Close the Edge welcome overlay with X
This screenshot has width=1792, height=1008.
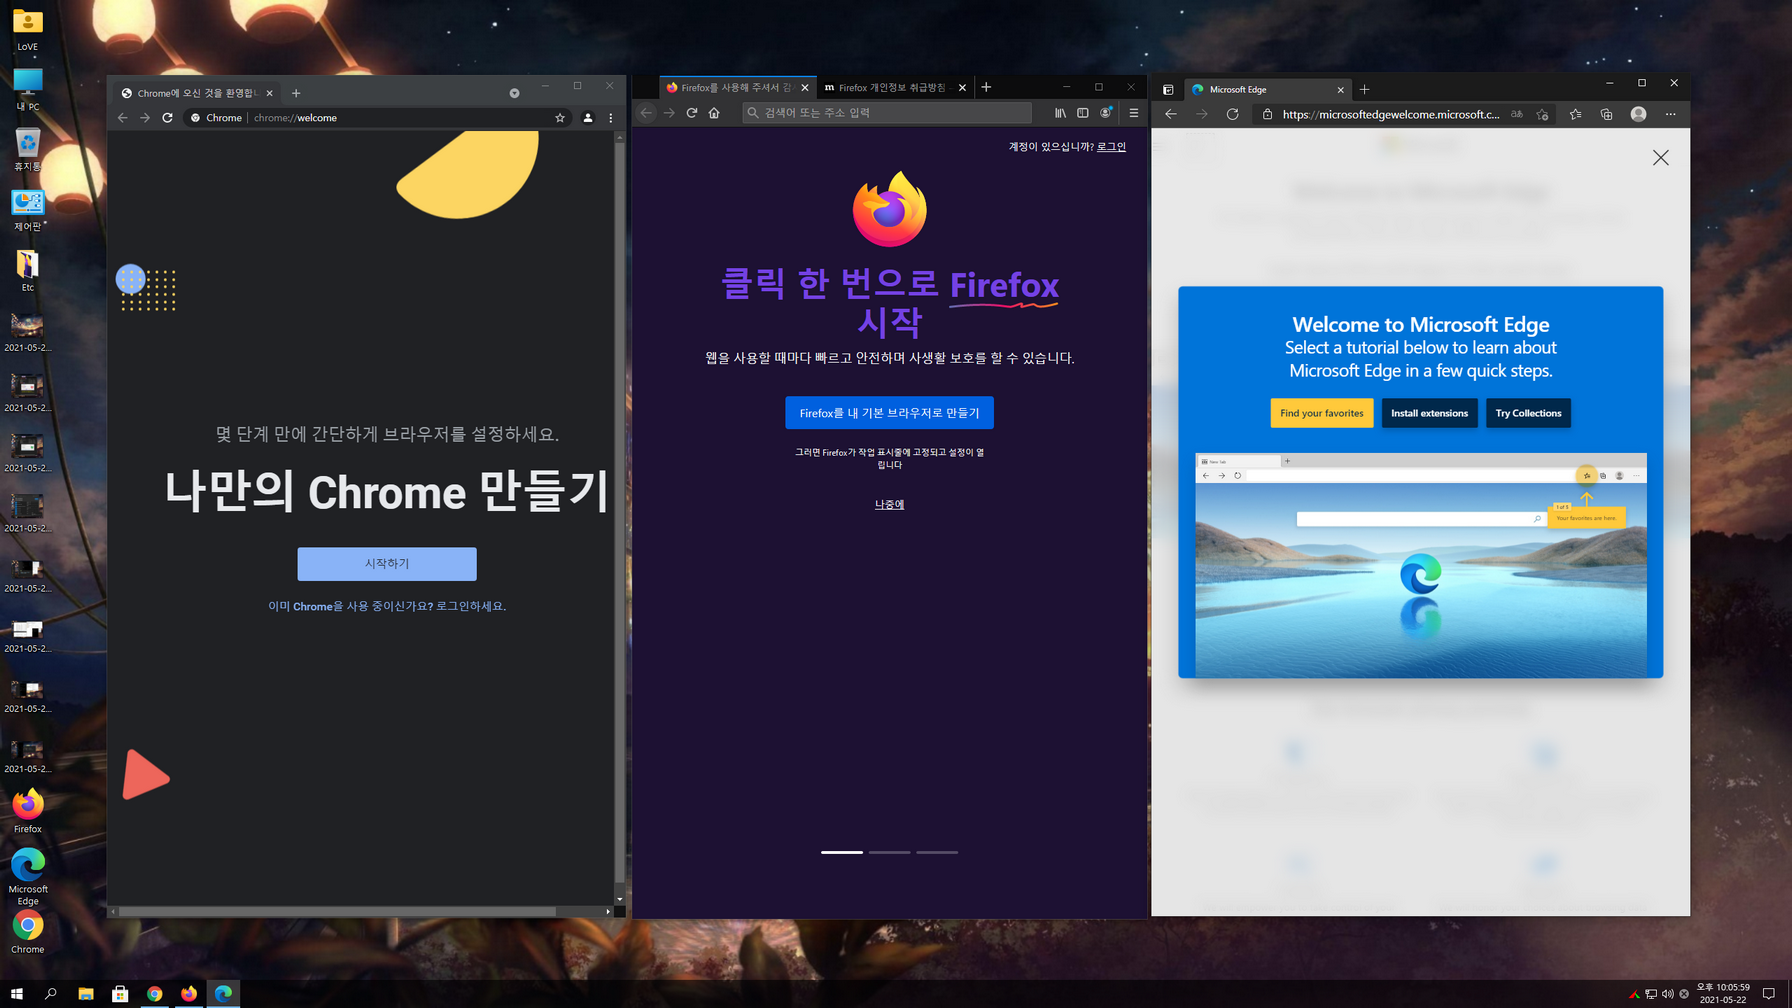1661,158
